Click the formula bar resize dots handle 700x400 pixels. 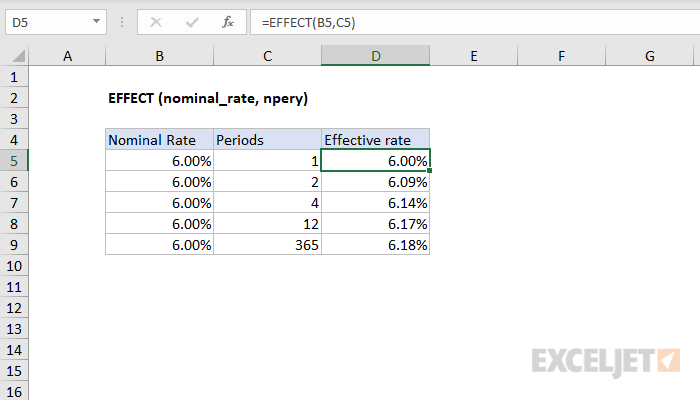(x=122, y=22)
